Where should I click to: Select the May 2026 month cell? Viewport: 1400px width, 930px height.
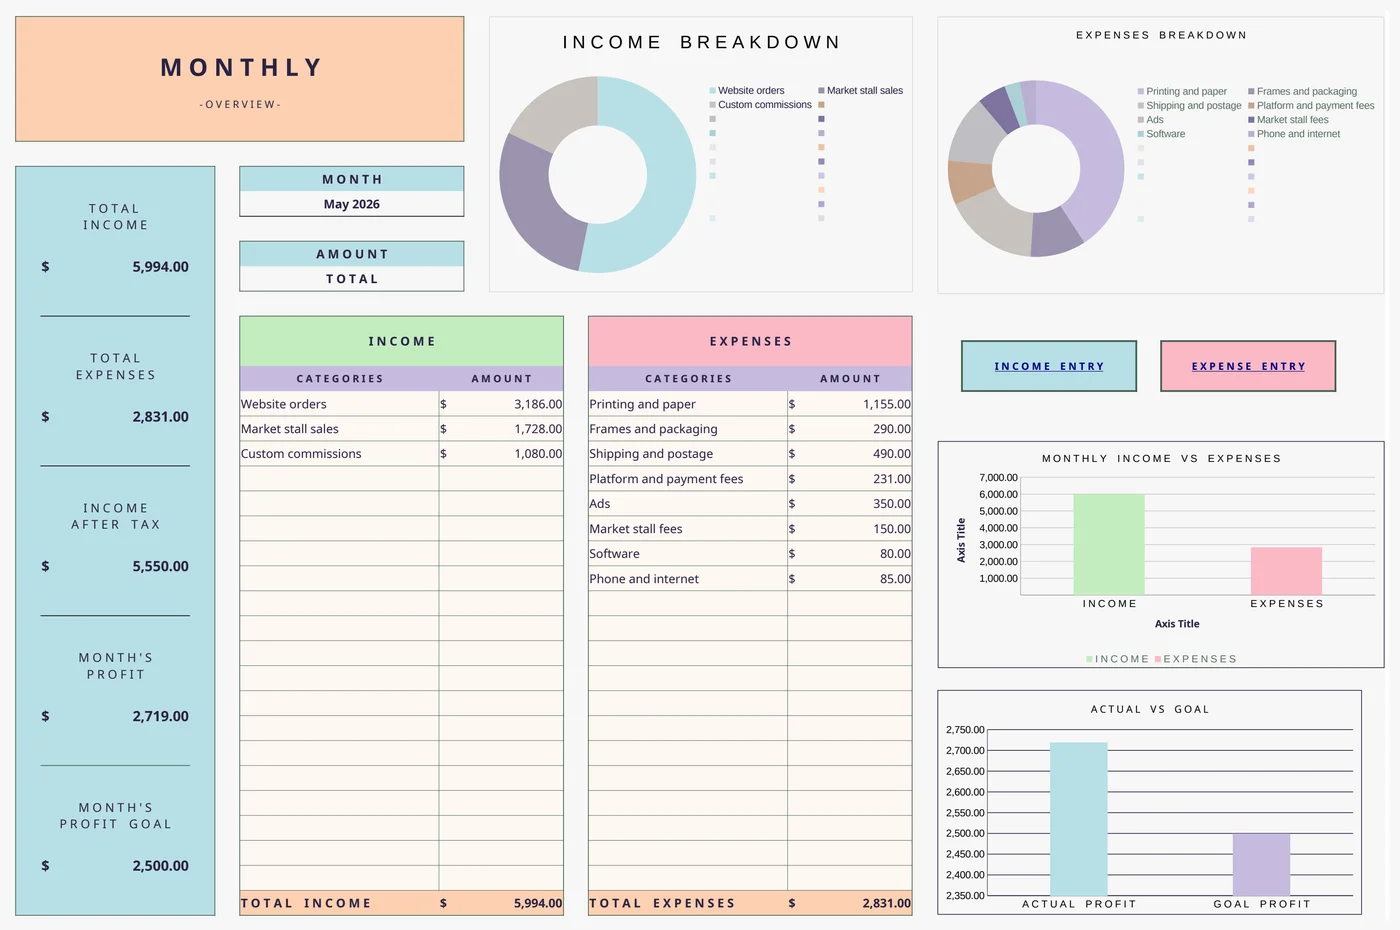pyautogui.click(x=352, y=204)
